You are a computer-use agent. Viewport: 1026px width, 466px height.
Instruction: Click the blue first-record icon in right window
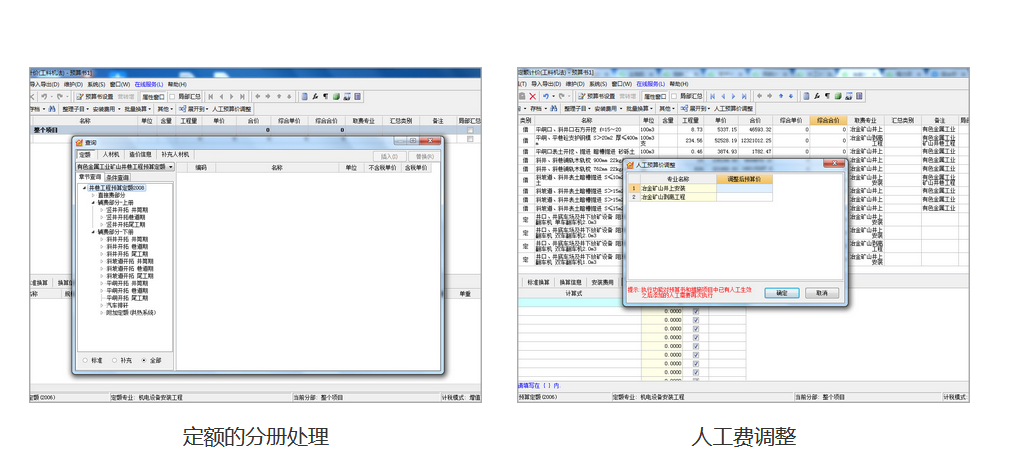coord(713,97)
